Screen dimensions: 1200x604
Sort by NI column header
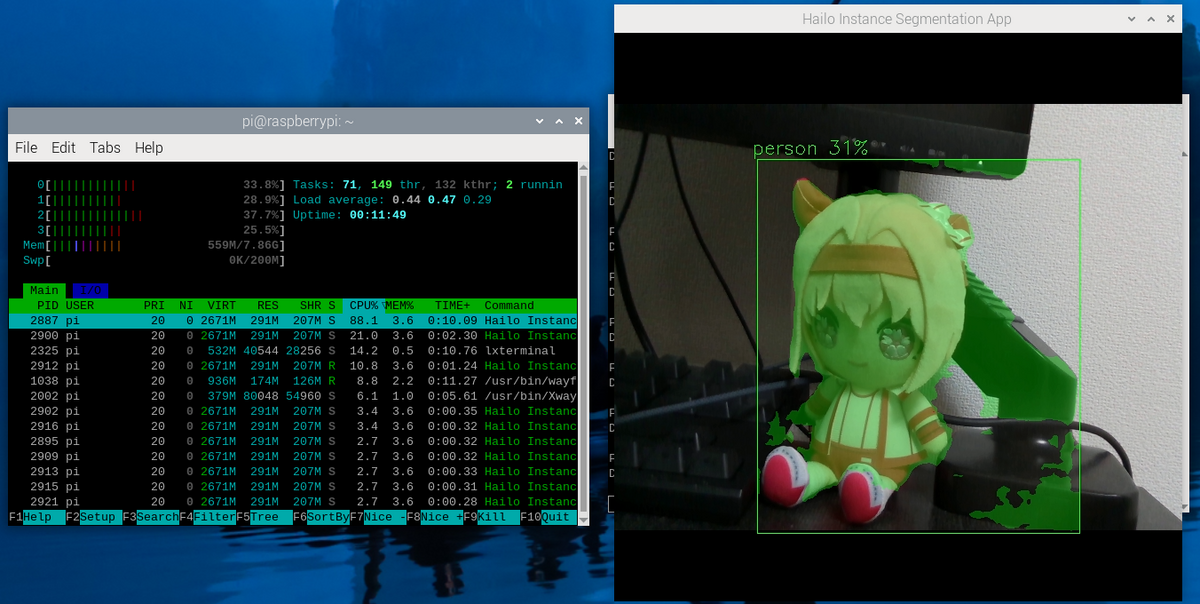[x=185, y=305]
